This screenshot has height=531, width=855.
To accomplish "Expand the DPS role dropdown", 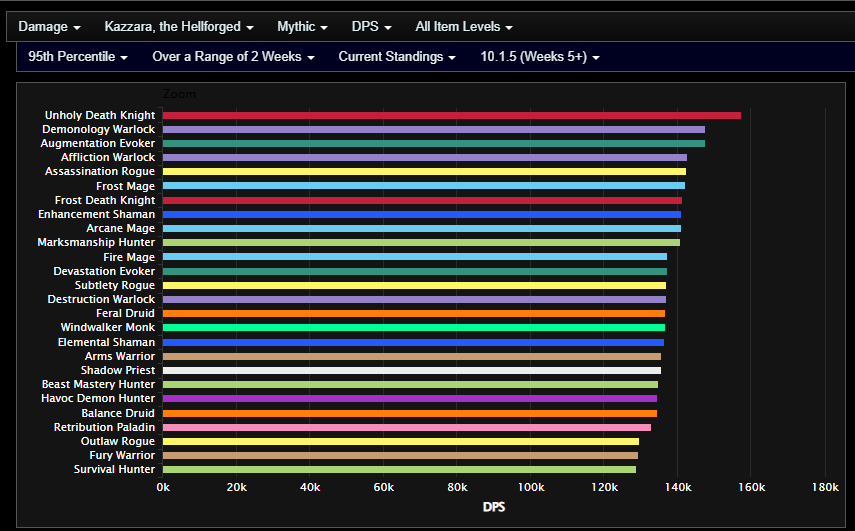I will pyautogui.click(x=371, y=27).
